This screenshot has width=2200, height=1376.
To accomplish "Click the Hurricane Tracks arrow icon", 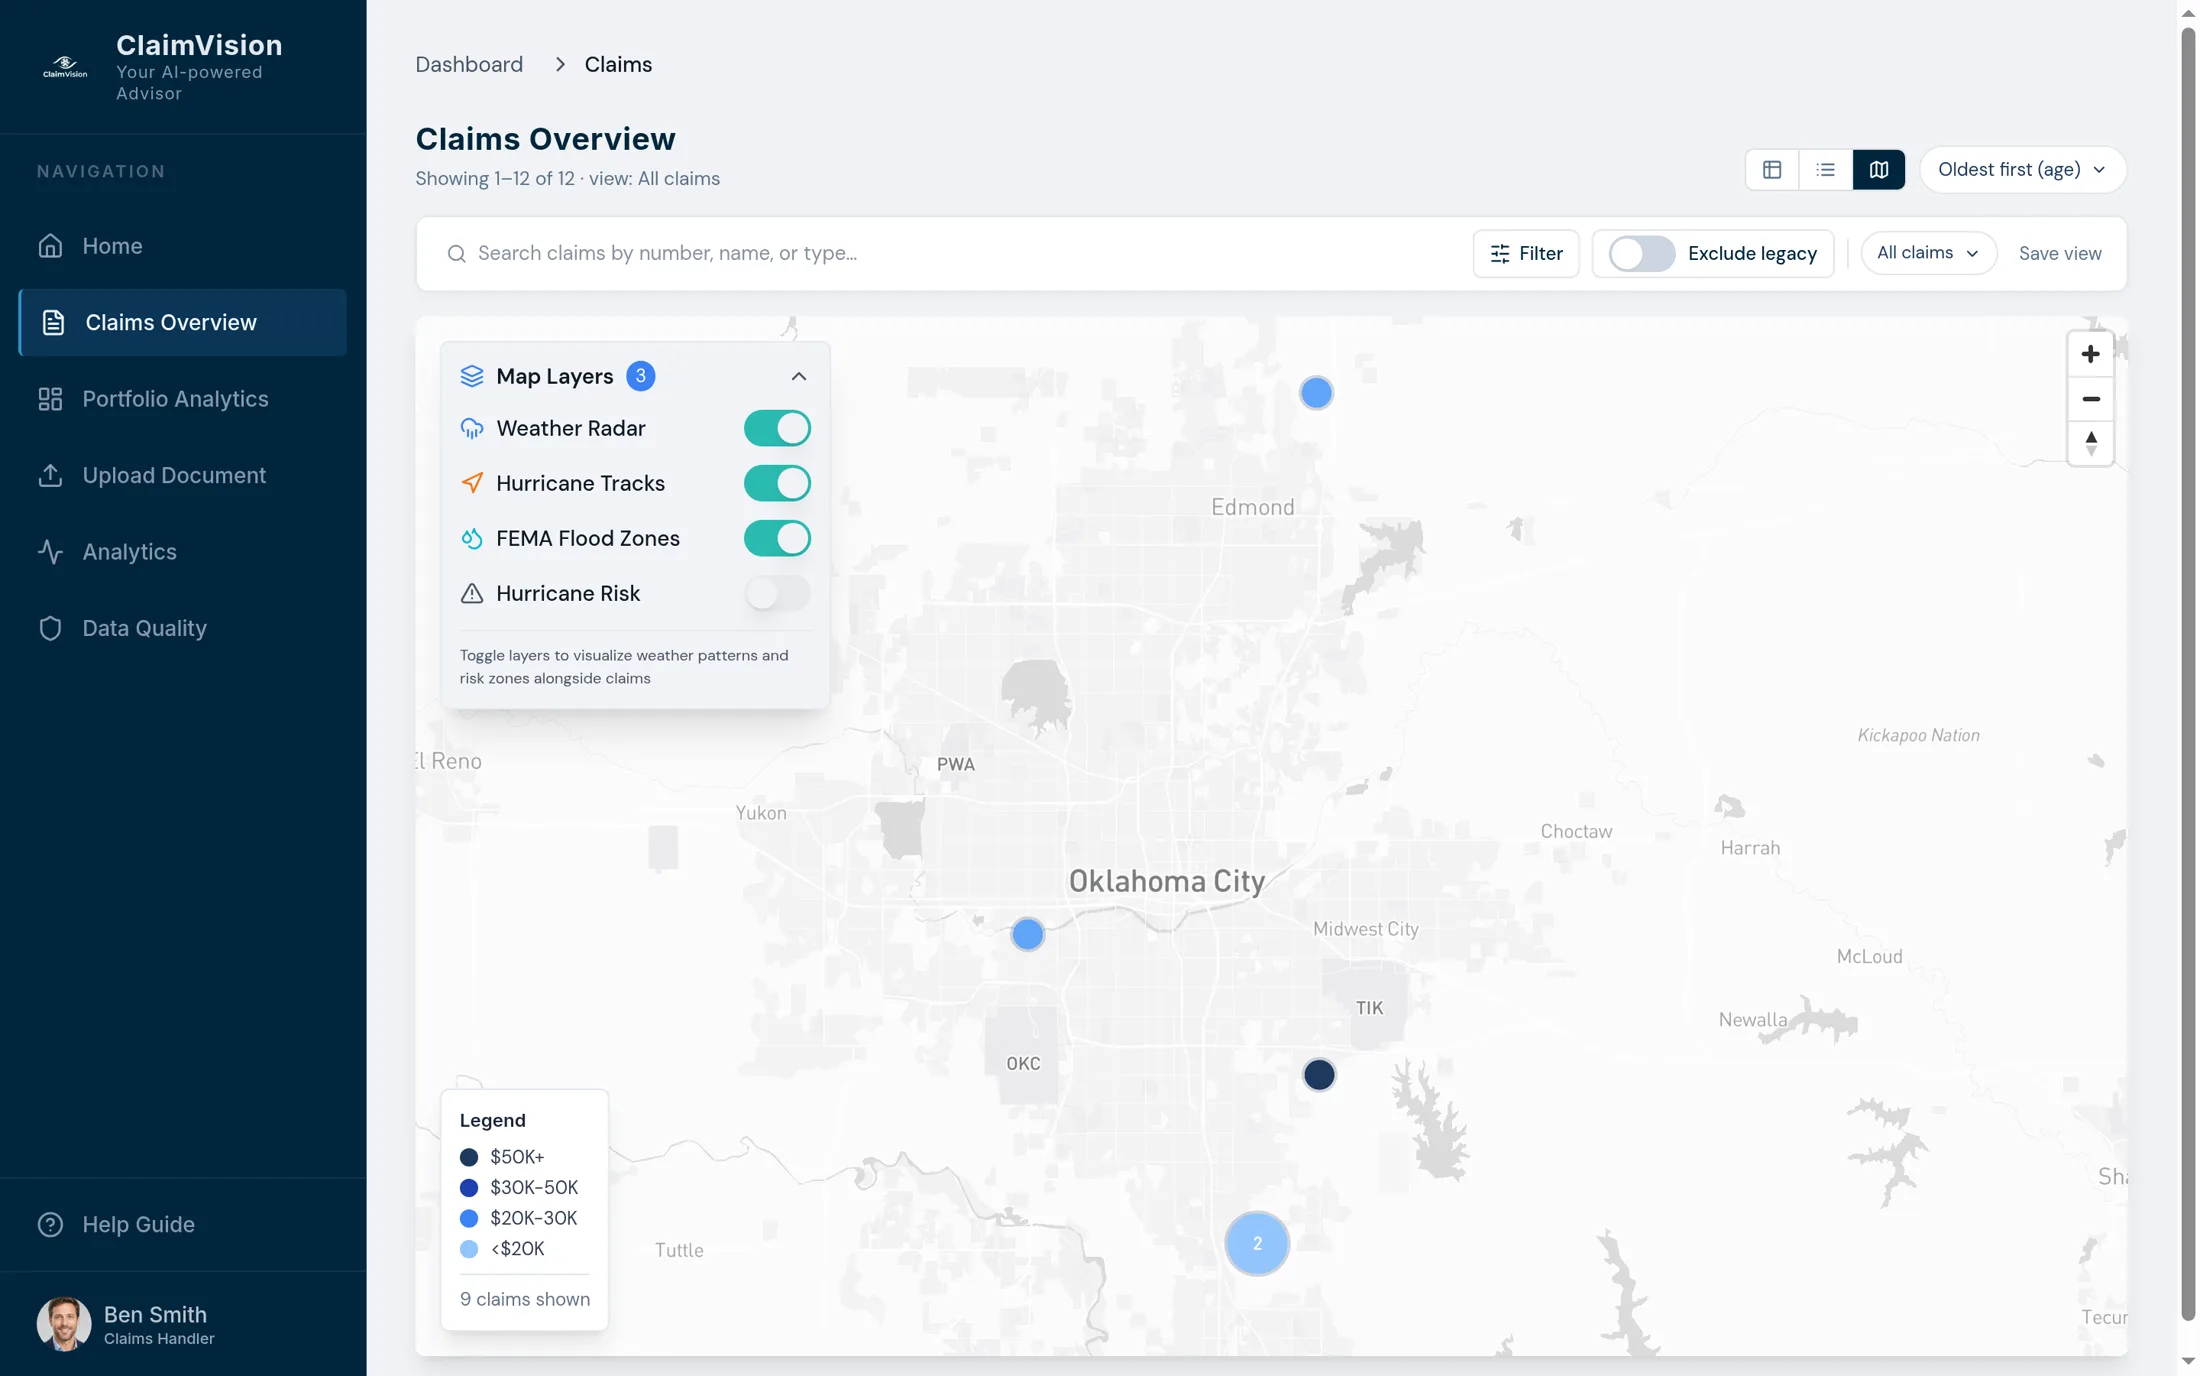I will pyautogui.click(x=471, y=483).
